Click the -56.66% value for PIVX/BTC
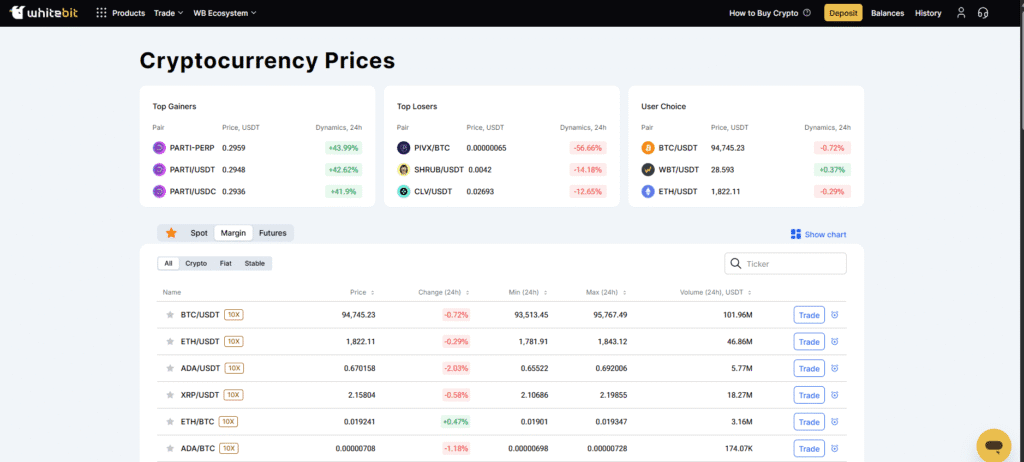This screenshot has width=1024, height=462. pyautogui.click(x=588, y=148)
